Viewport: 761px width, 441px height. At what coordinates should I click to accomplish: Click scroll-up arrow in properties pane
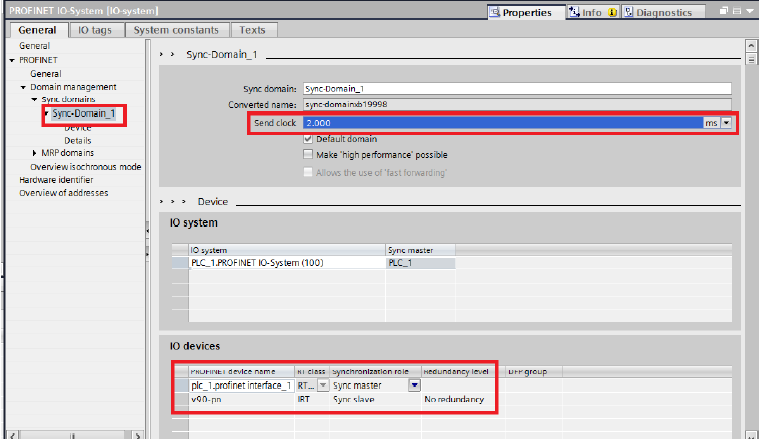(750, 46)
